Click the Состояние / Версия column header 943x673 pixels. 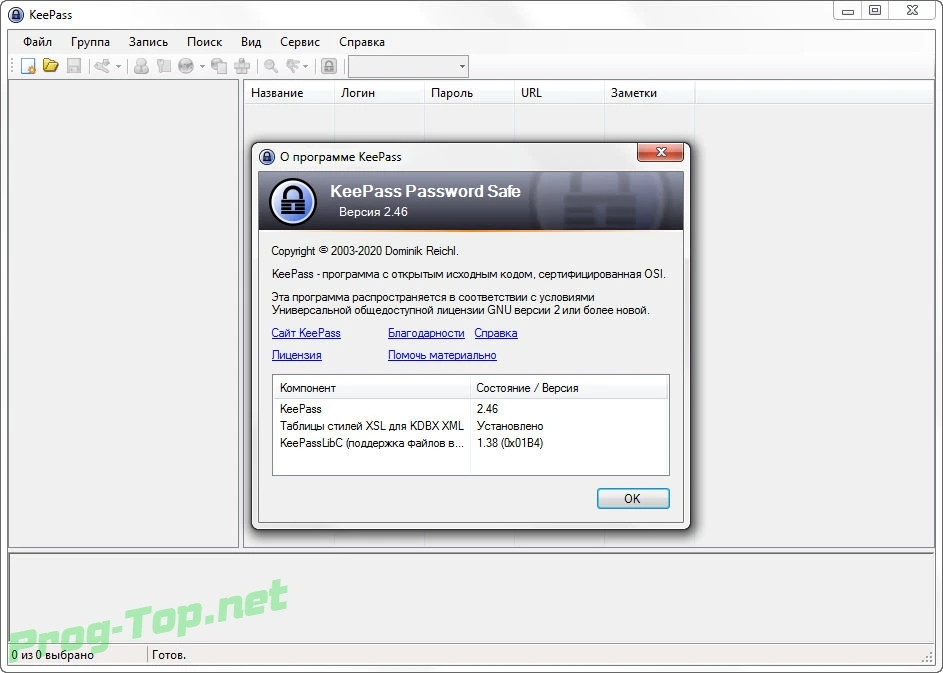click(569, 388)
